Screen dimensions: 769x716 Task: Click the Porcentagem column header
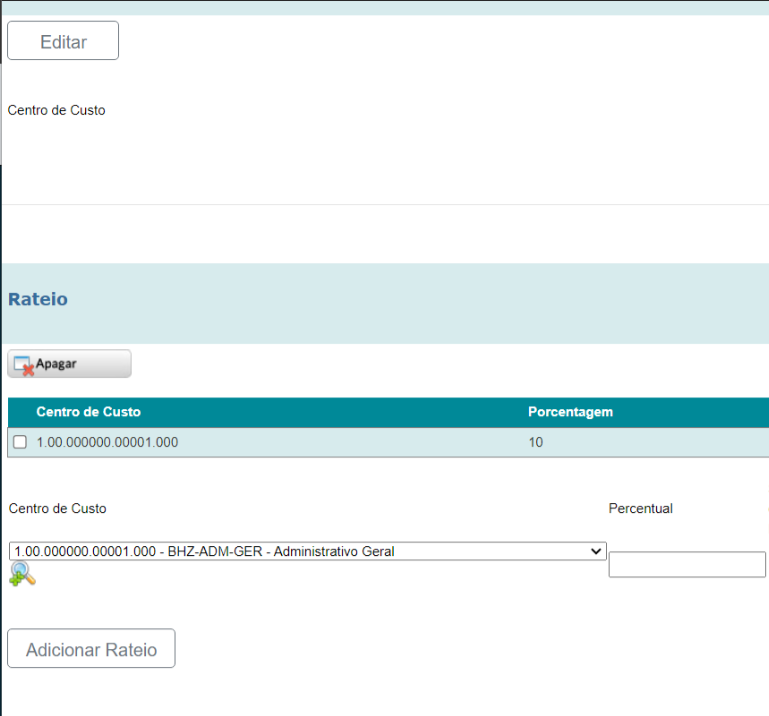pos(570,412)
